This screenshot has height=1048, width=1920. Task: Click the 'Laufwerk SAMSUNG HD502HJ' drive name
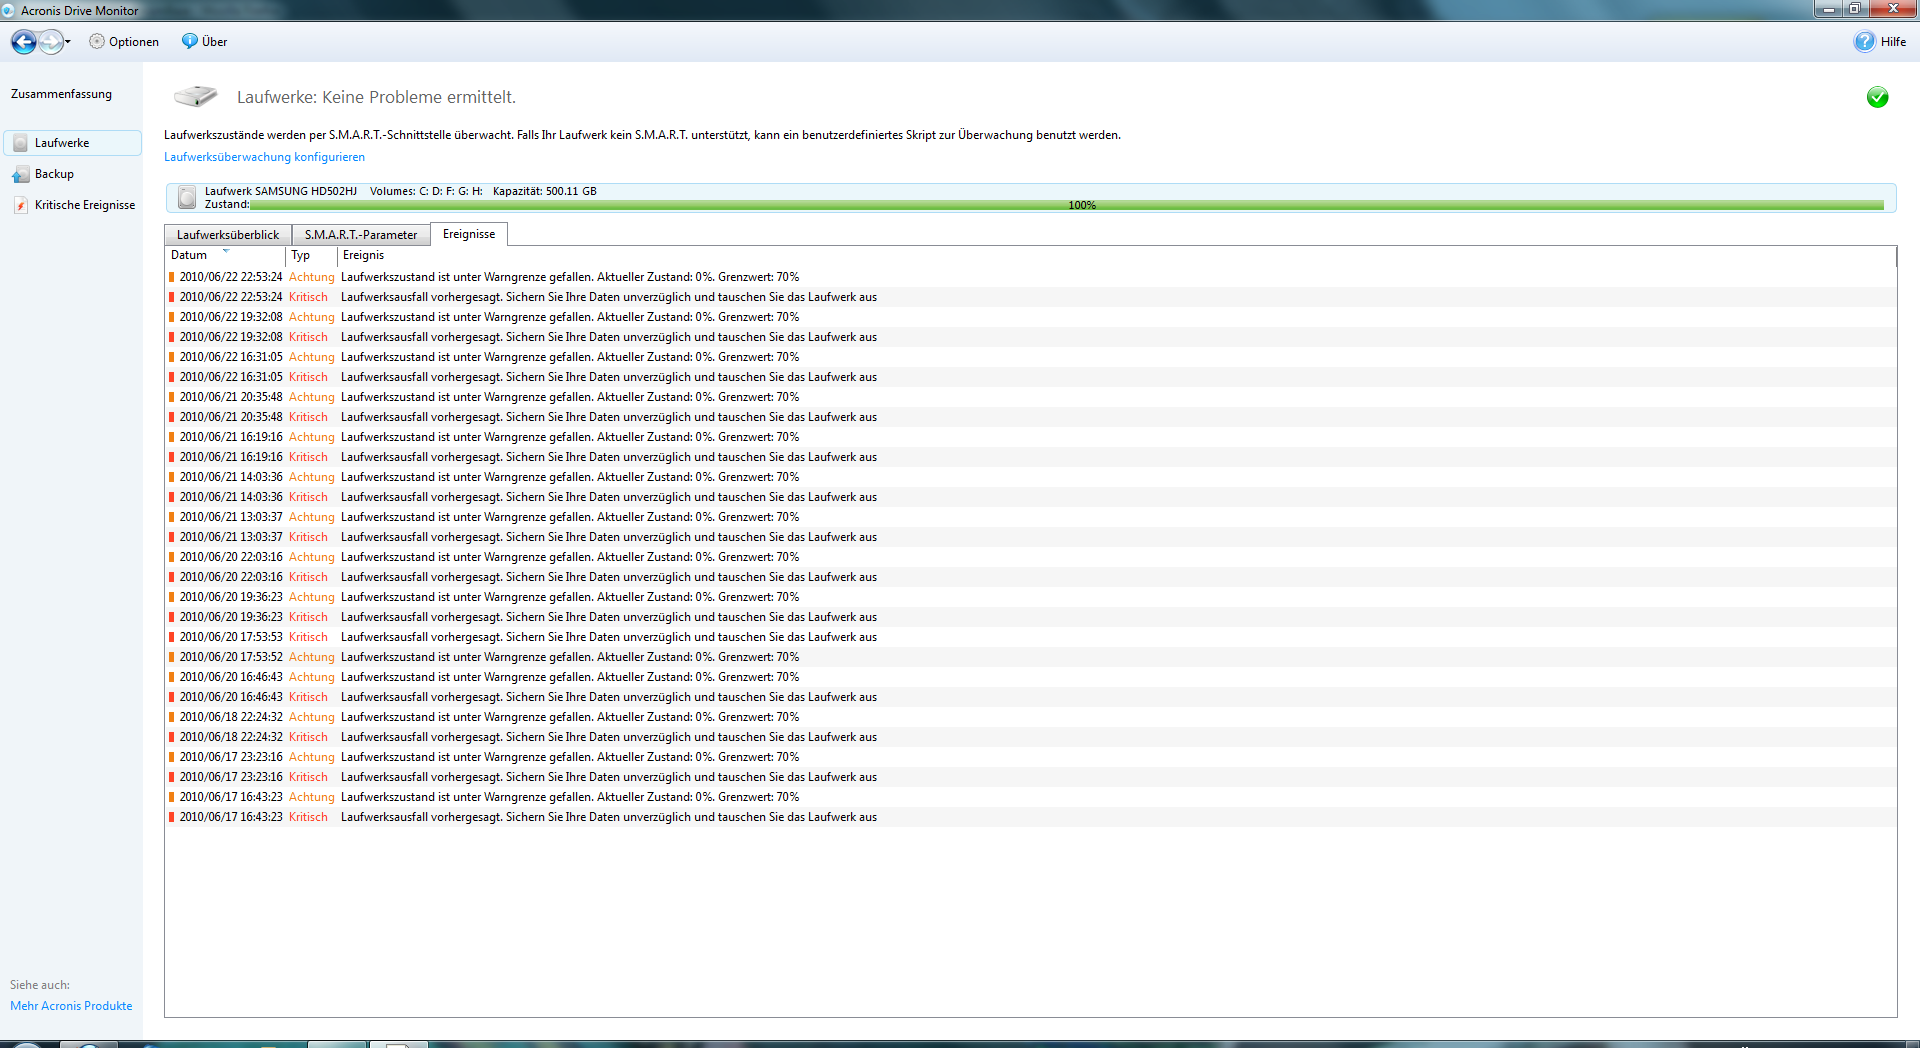[281, 191]
